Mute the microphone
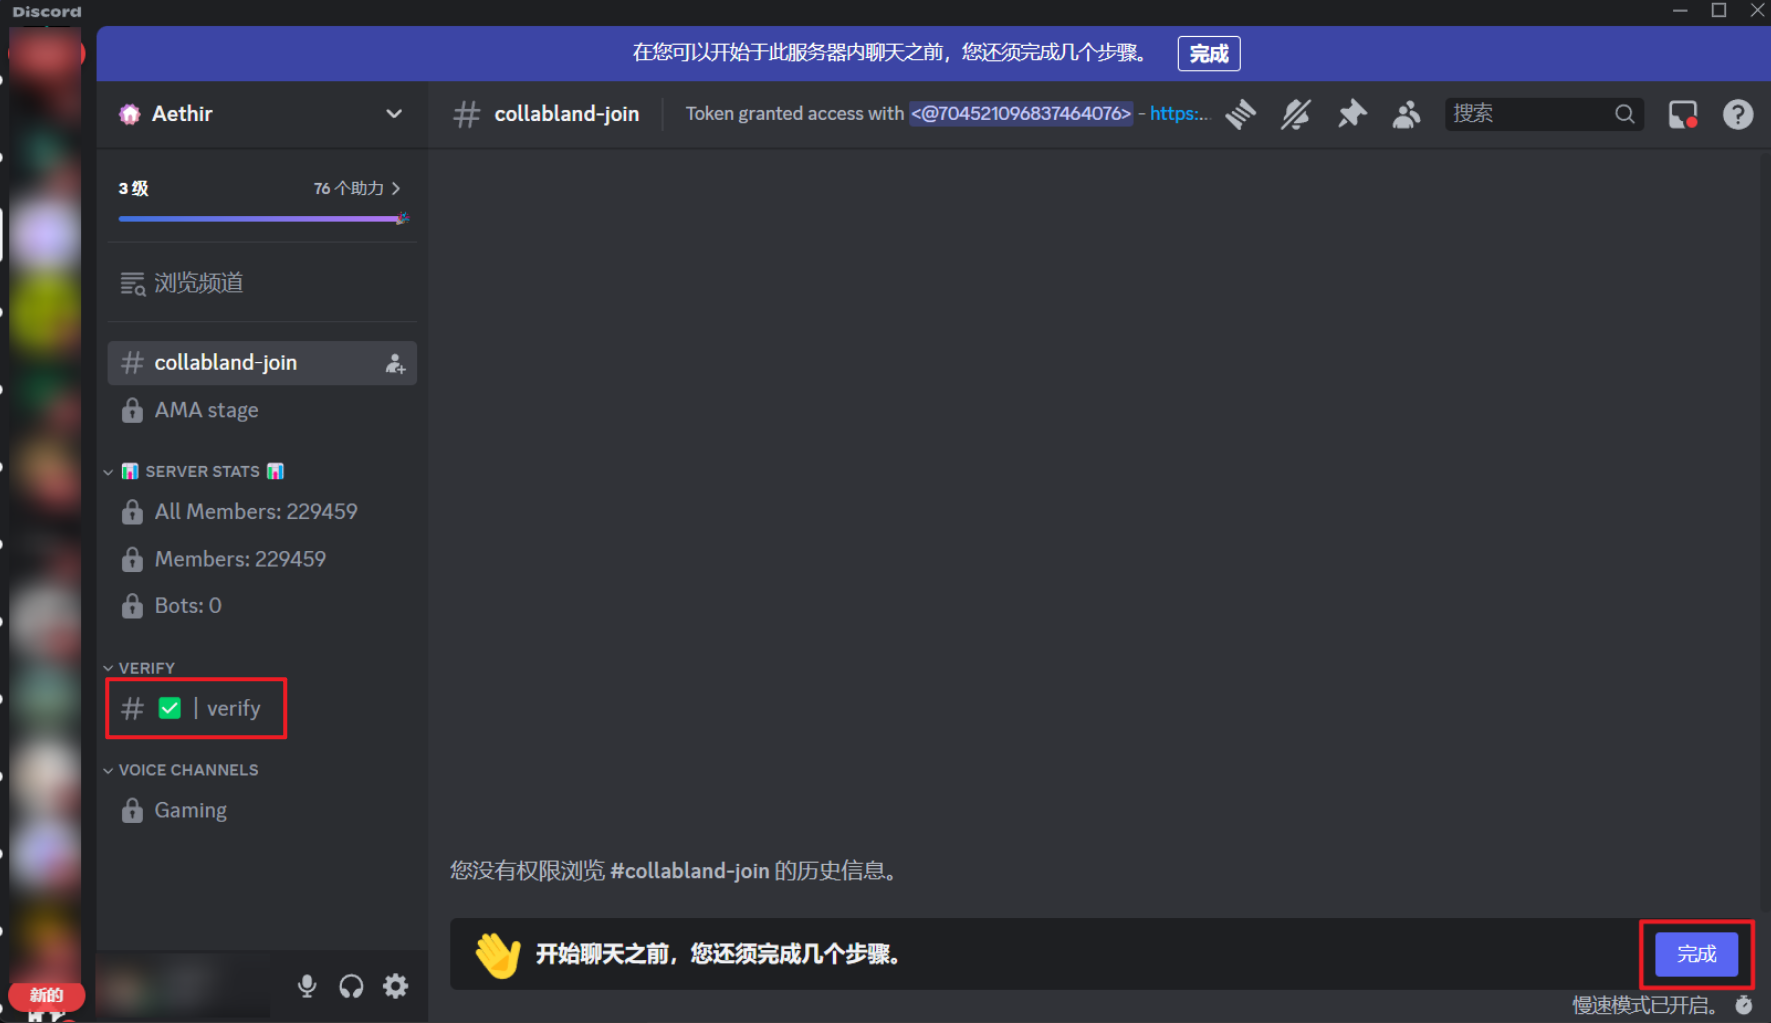Image resolution: width=1771 pixels, height=1023 pixels. click(307, 986)
